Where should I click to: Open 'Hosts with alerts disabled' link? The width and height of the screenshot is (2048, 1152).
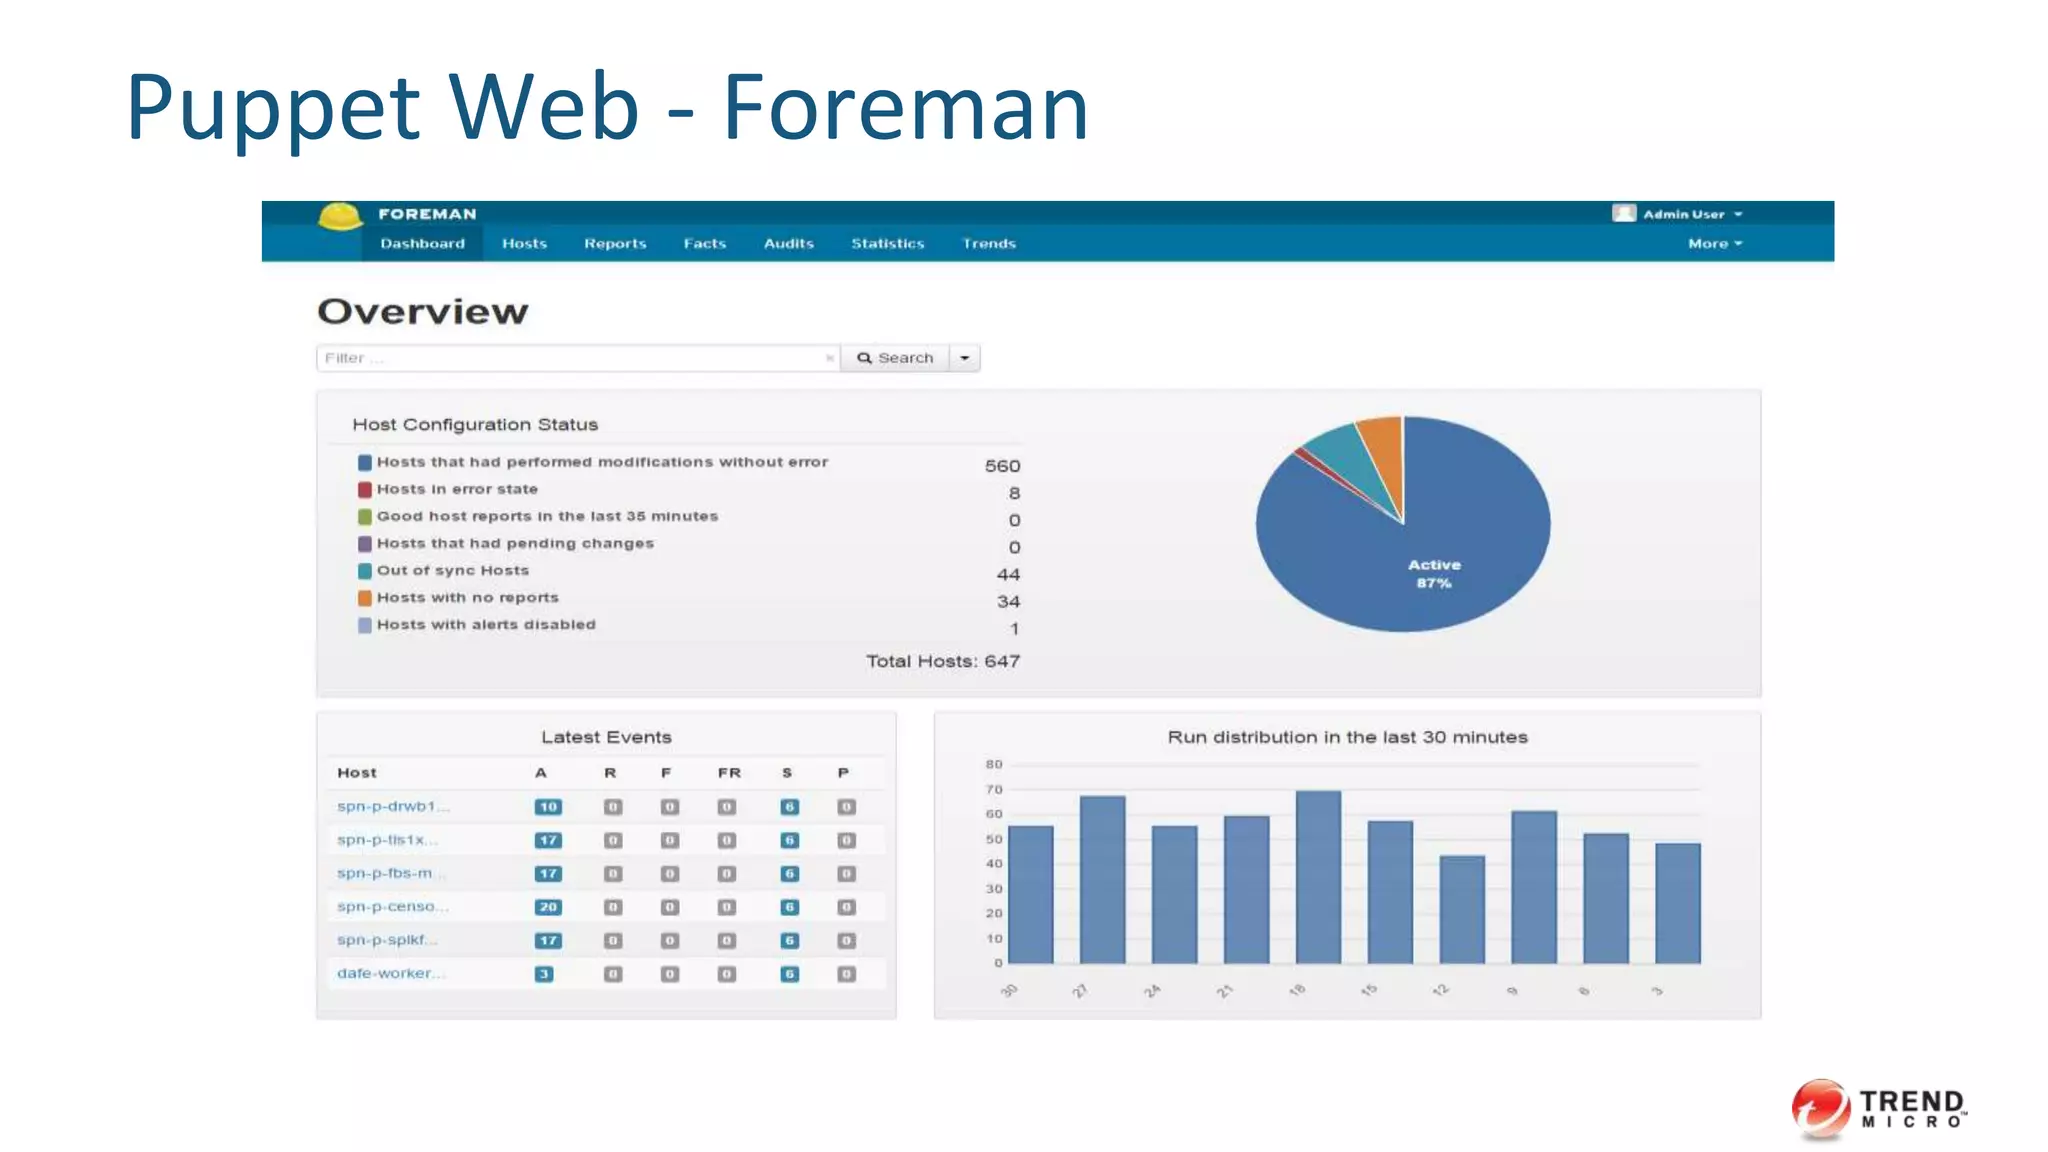(486, 624)
